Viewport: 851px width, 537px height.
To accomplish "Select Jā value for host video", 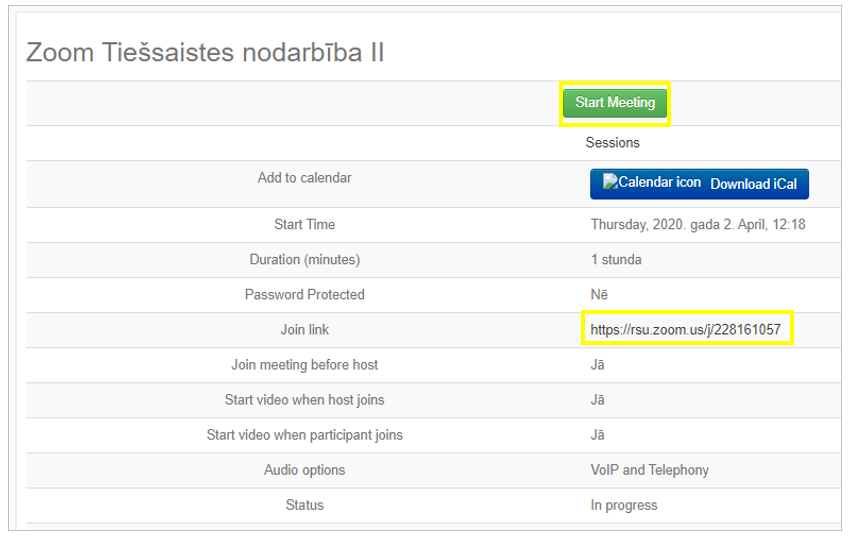I will (597, 400).
